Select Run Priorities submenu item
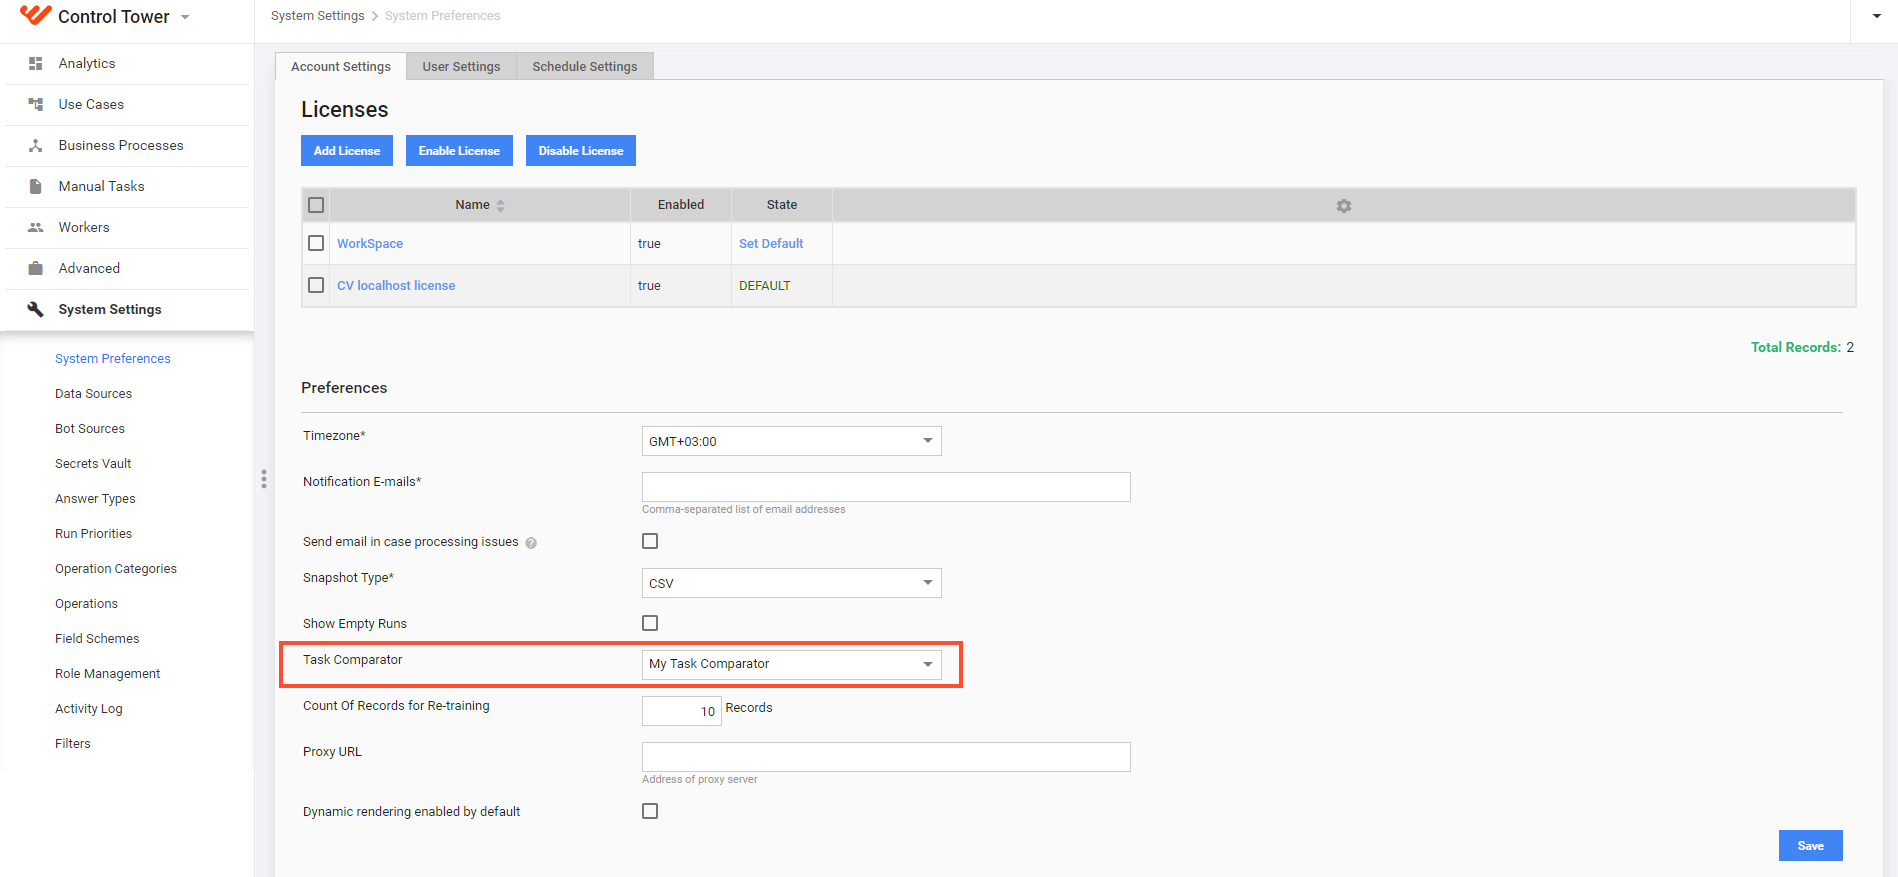The height and width of the screenshot is (877, 1898). coord(94,533)
